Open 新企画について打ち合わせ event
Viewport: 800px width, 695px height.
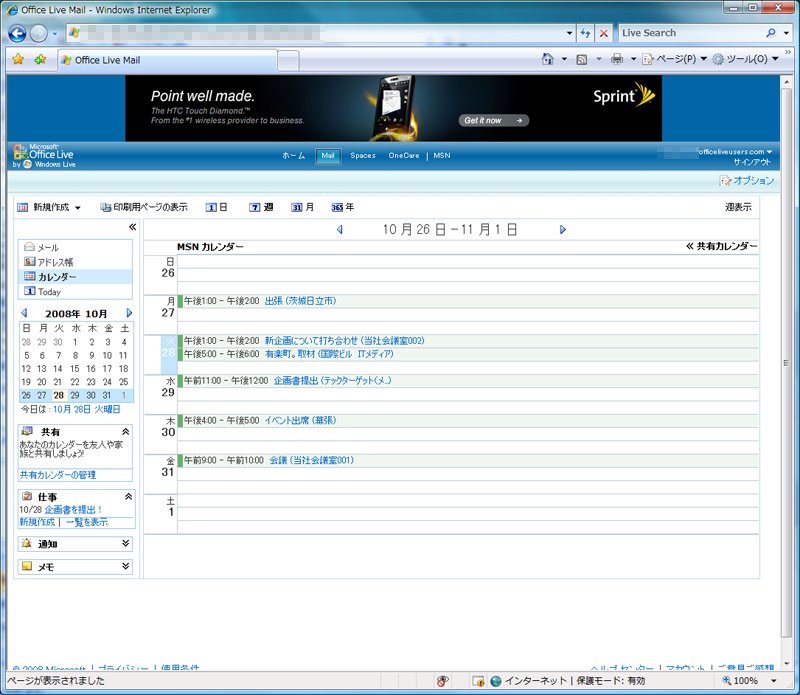344,341
